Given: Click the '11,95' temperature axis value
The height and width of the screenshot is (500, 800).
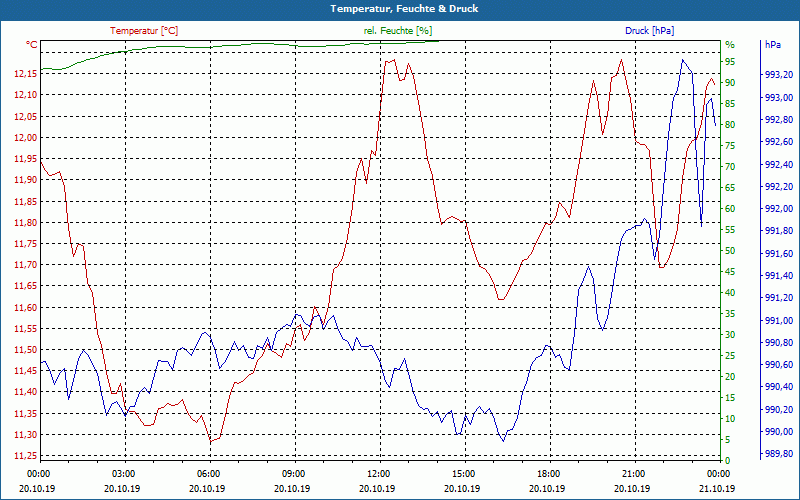Looking at the screenshot, I should (x=26, y=159).
